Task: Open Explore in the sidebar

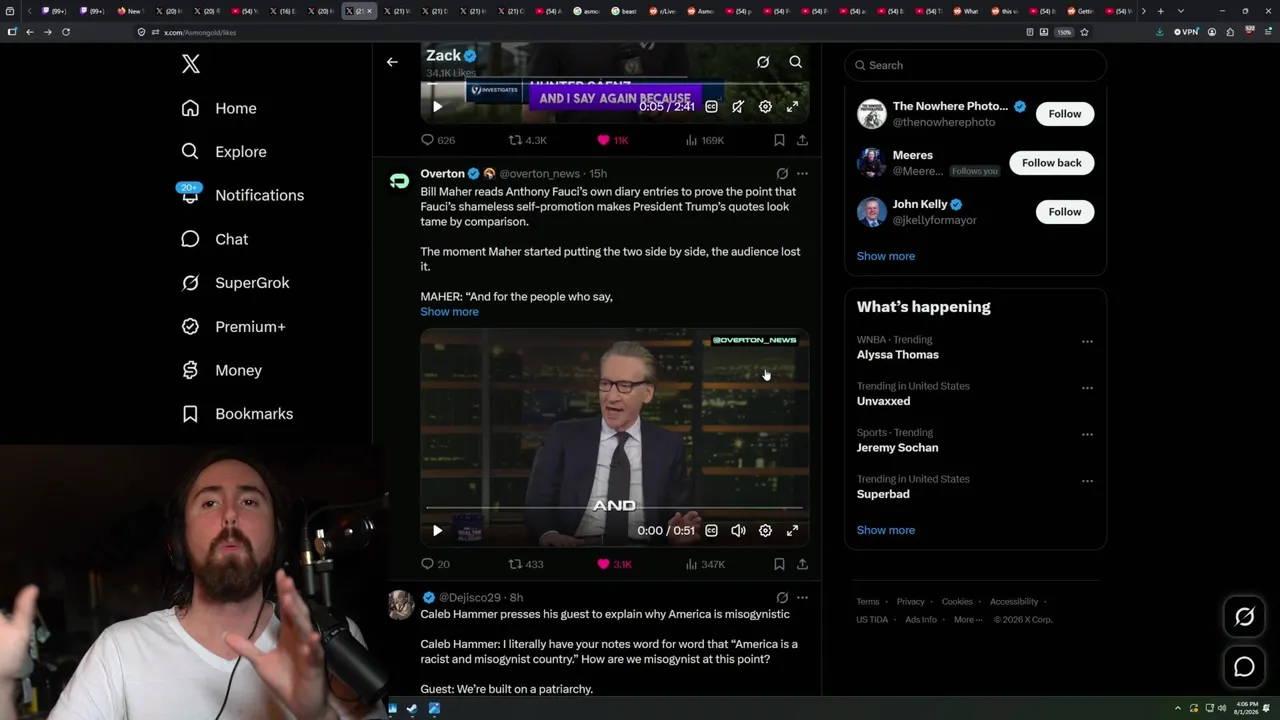Action: [x=224, y=152]
